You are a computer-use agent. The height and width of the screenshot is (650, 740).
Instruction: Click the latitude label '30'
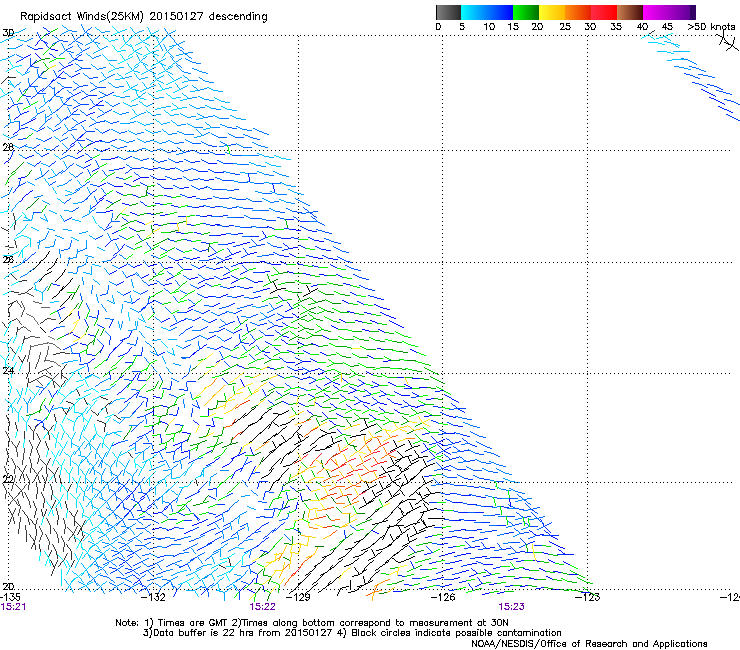click(x=8, y=33)
